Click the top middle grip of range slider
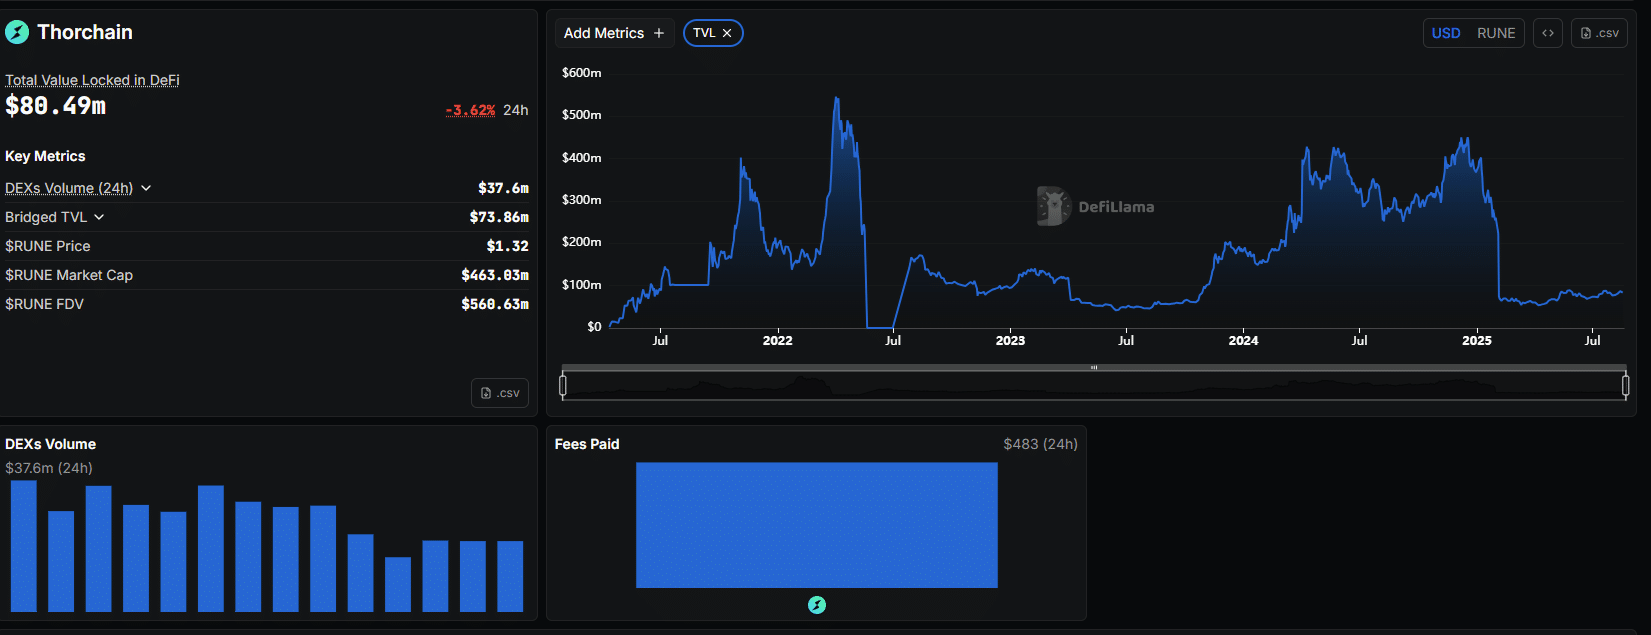 (1094, 368)
